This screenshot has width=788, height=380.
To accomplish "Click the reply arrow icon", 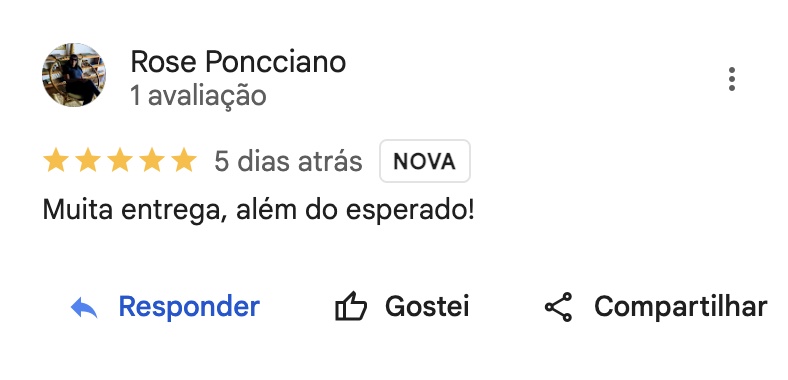I will tap(84, 307).
